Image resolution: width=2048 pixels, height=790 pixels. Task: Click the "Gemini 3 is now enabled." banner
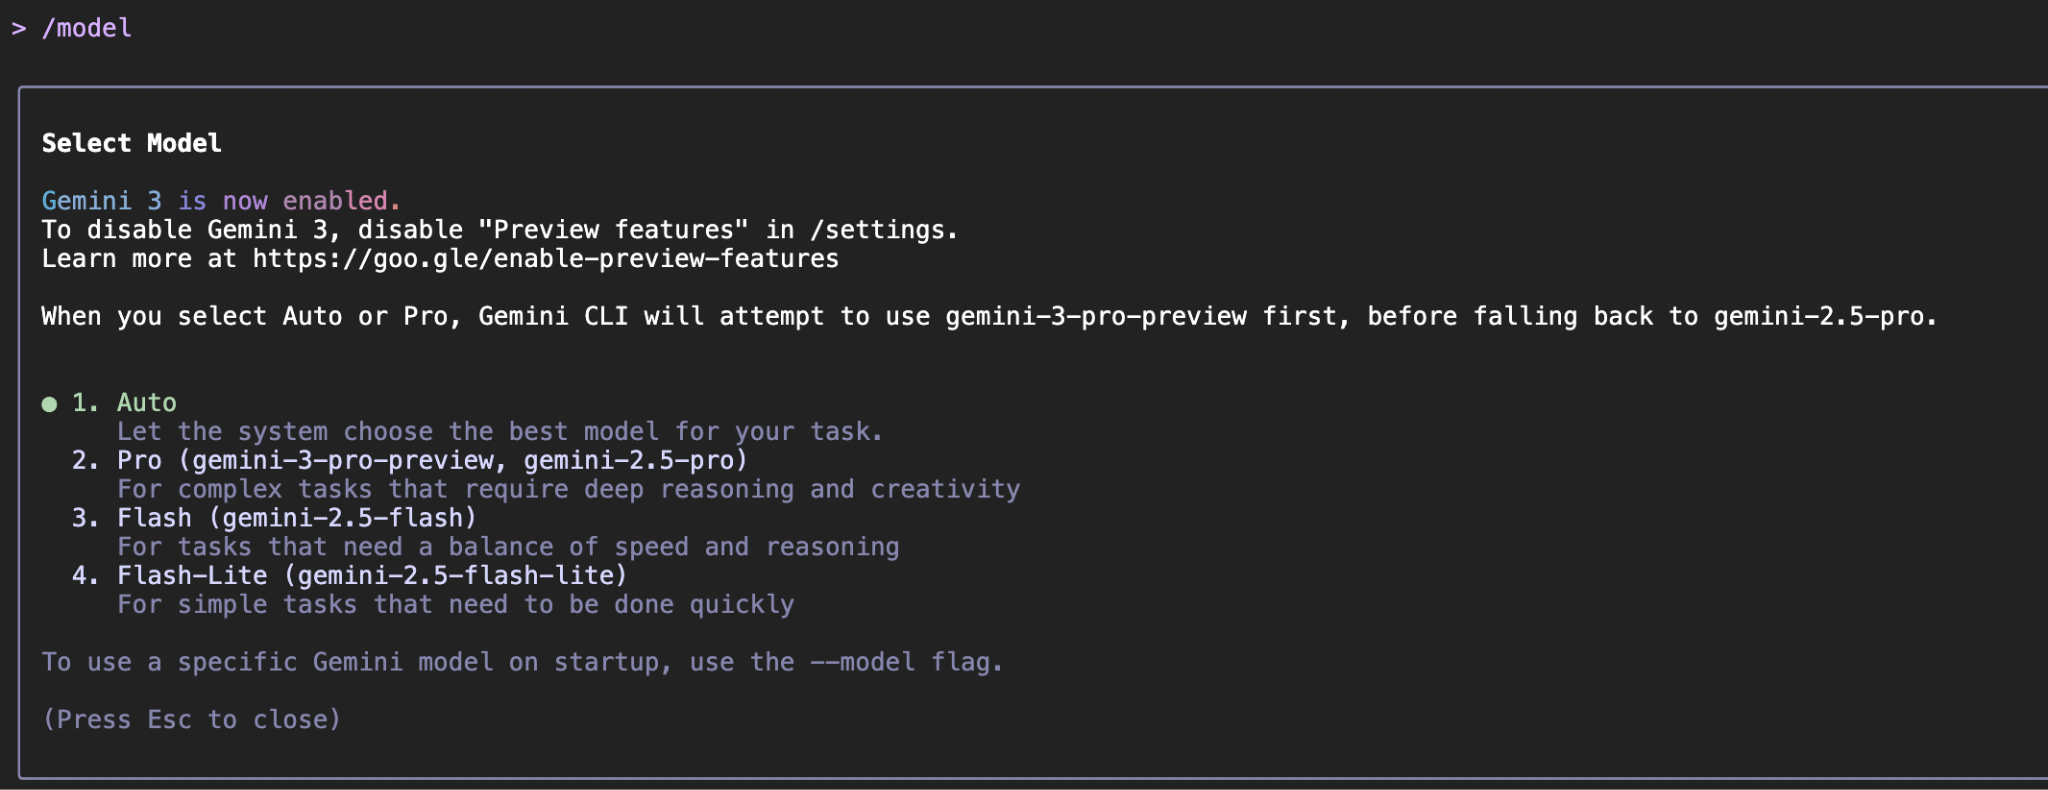220,201
